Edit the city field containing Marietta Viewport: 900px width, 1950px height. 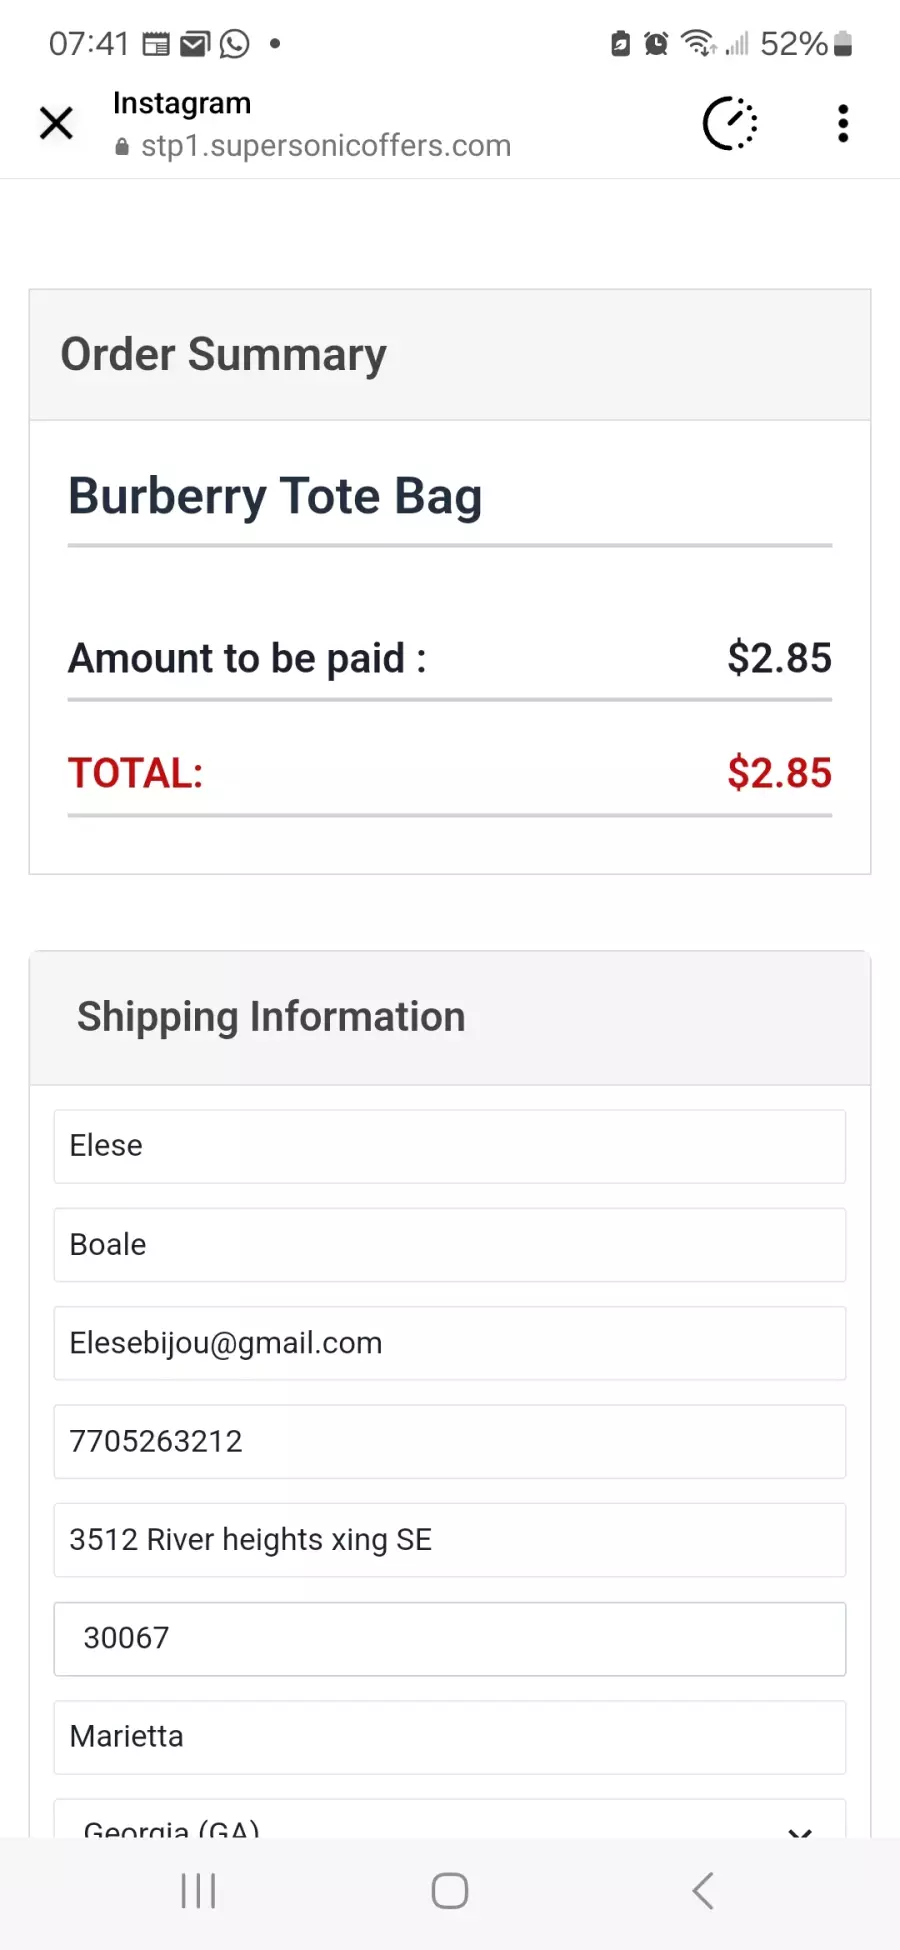[450, 1737]
